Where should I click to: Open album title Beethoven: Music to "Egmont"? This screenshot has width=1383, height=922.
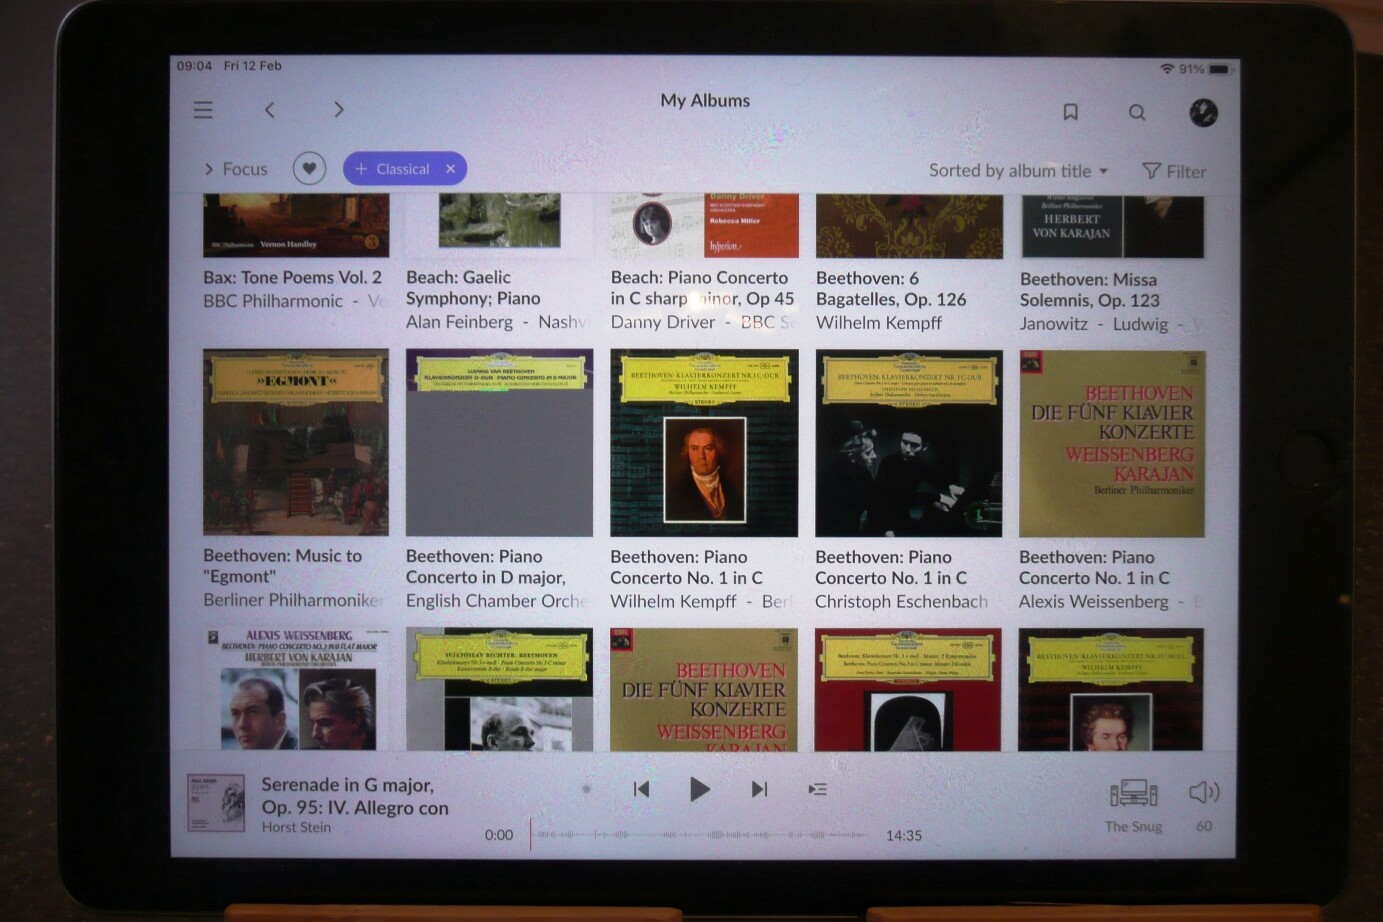point(283,566)
